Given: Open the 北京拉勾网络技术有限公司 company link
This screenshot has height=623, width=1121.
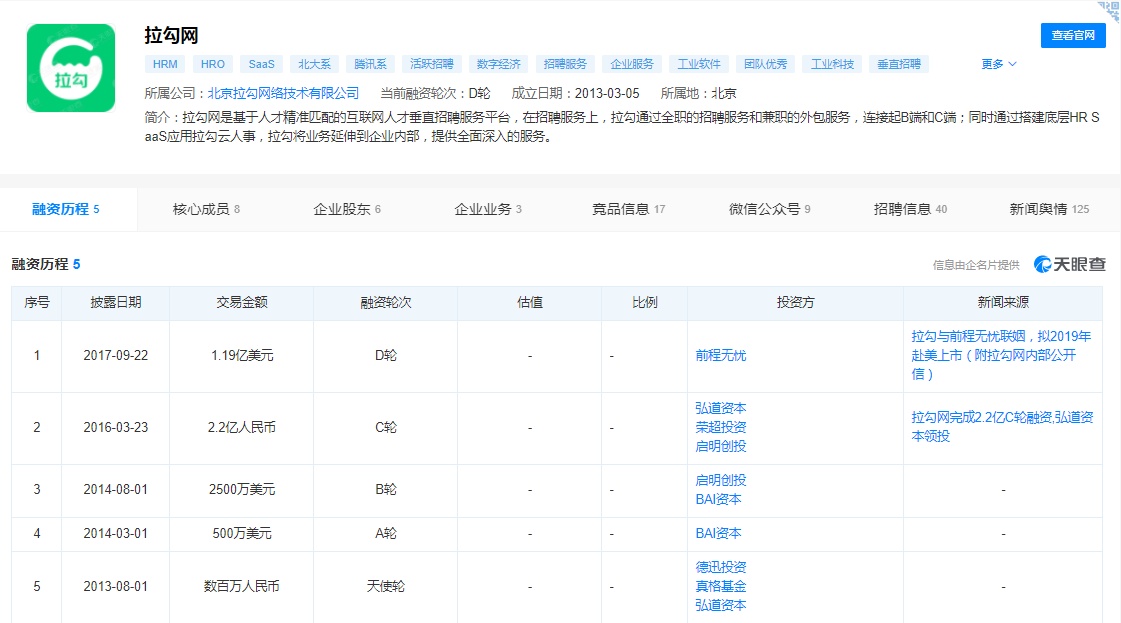Looking at the screenshot, I should pyautogui.click(x=283, y=93).
